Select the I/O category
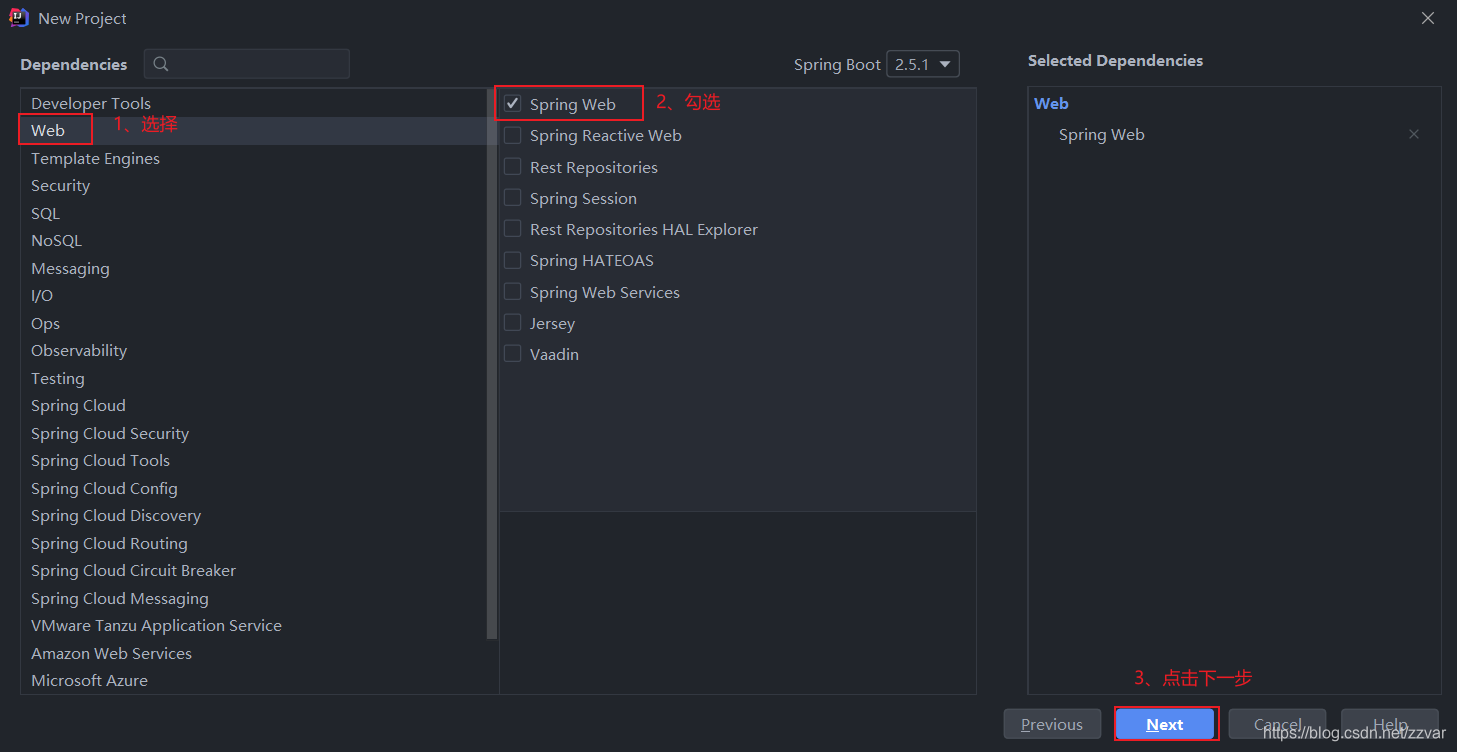 click(x=253, y=296)
